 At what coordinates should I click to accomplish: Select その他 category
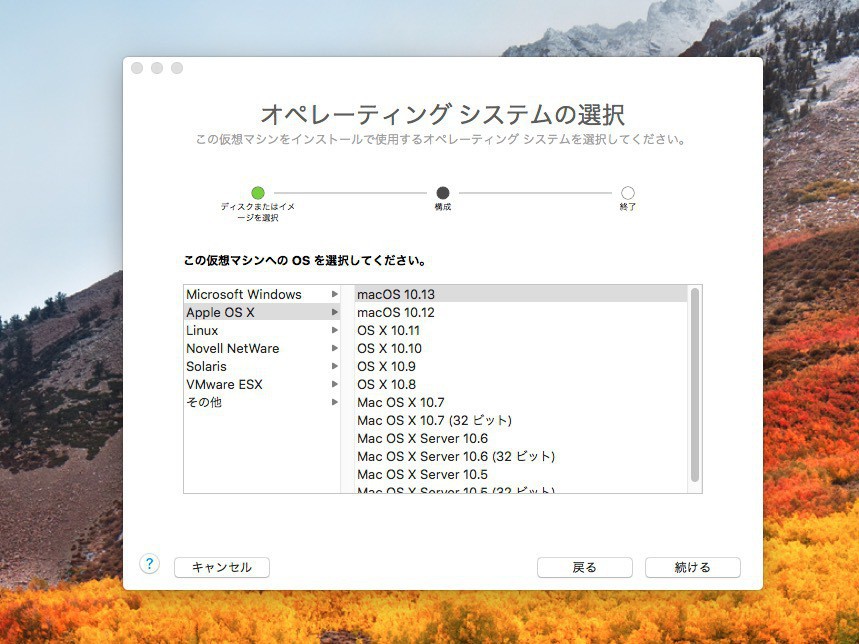tap(262, 402)
